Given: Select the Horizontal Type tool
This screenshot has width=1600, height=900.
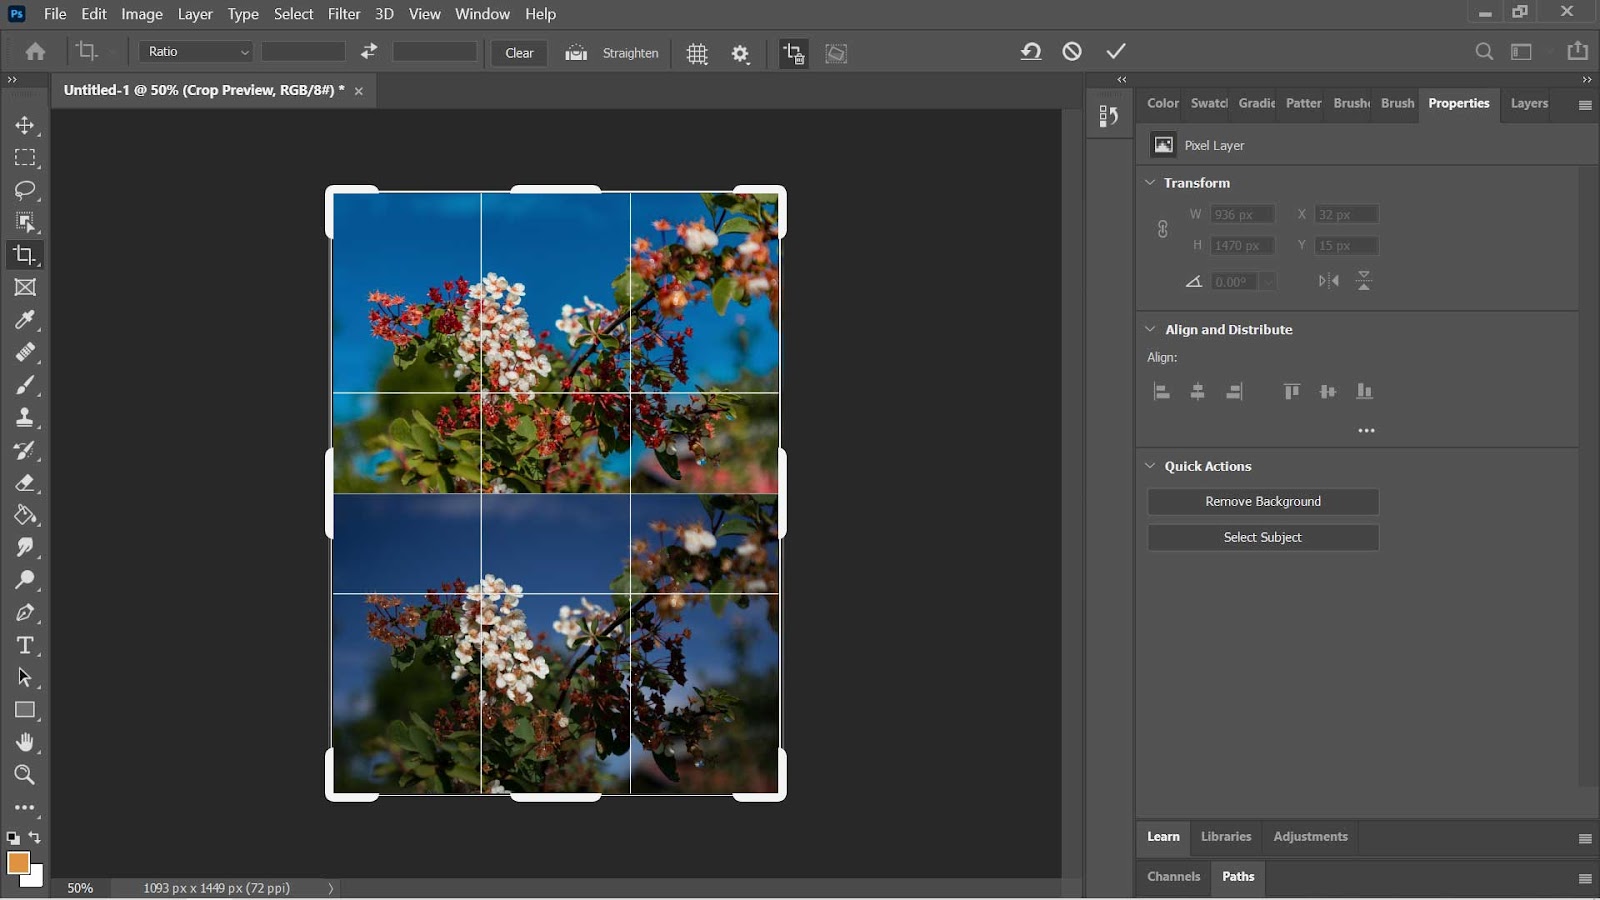Looking at the screenshot, I should pos(25,645).
